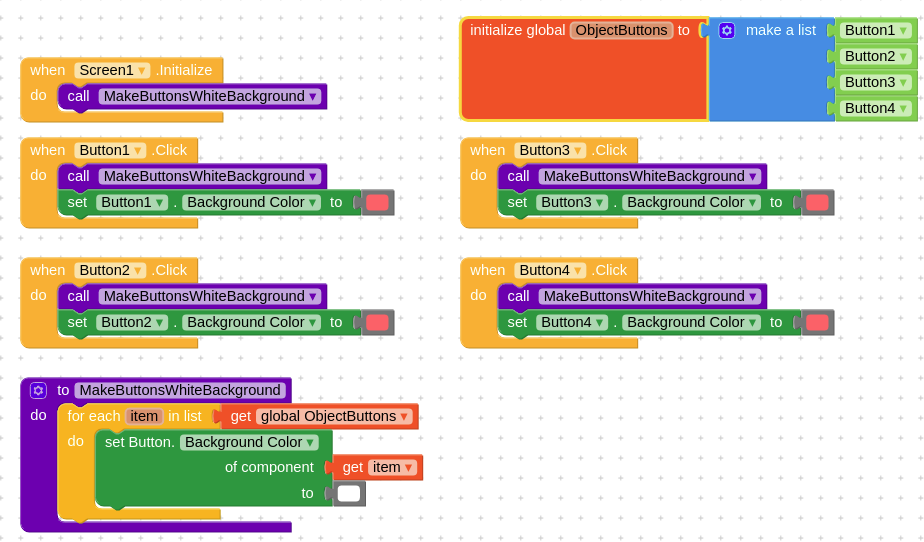Click the make a list mutator gear icon

(x=727, y=31)
